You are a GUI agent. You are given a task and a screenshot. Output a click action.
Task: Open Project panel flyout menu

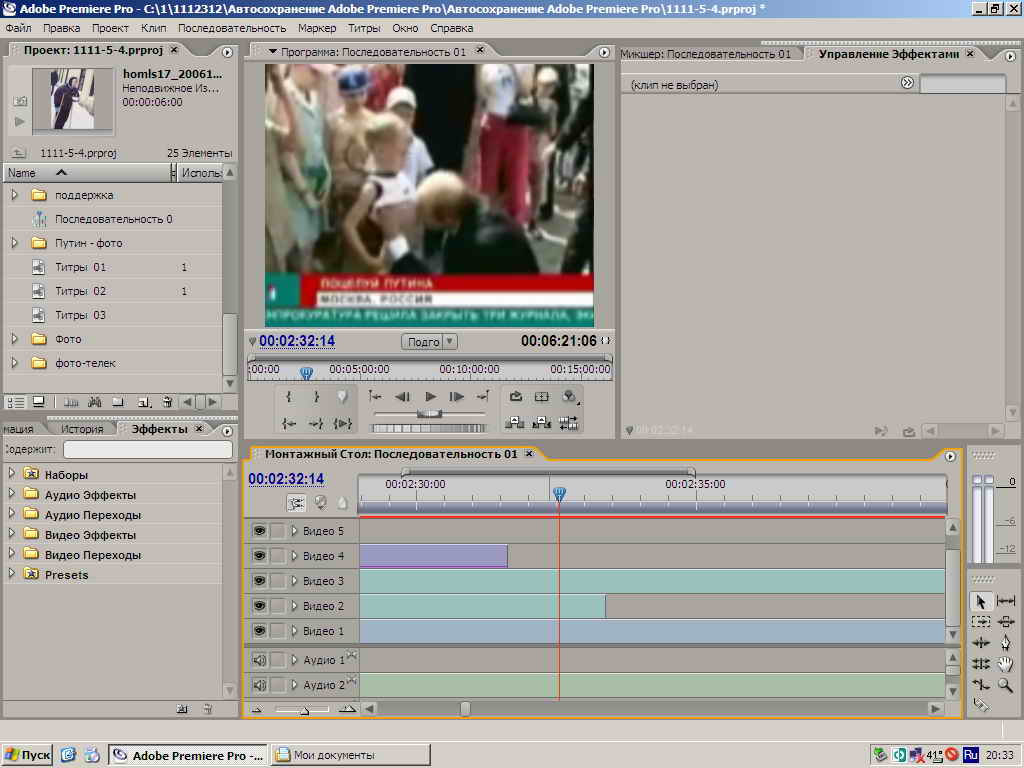click(x=227, y=52)
